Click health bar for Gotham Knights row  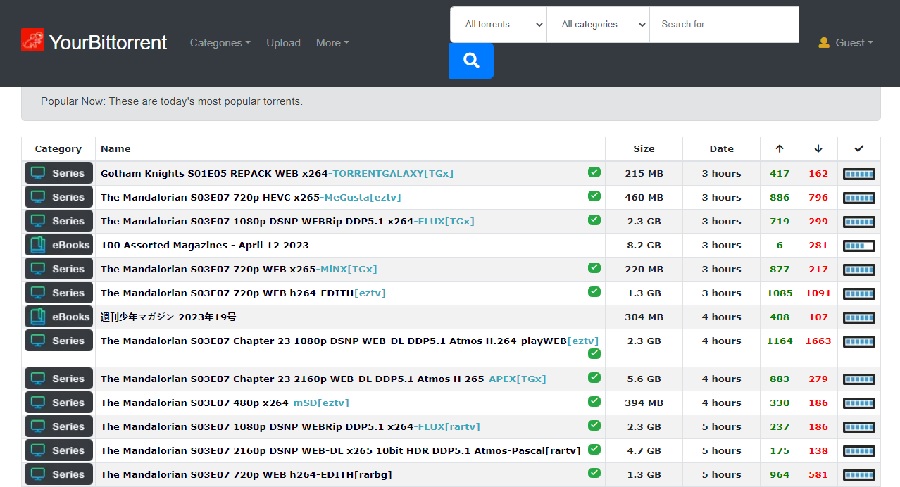coord(859,174)
